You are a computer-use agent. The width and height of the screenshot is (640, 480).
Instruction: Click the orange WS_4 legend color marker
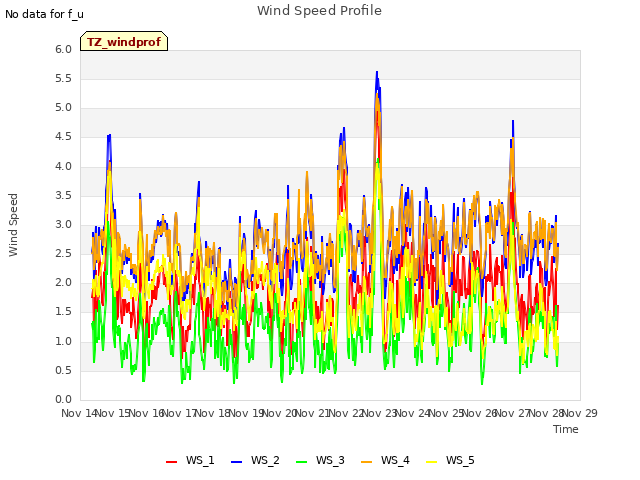click(x=367, y=462)
